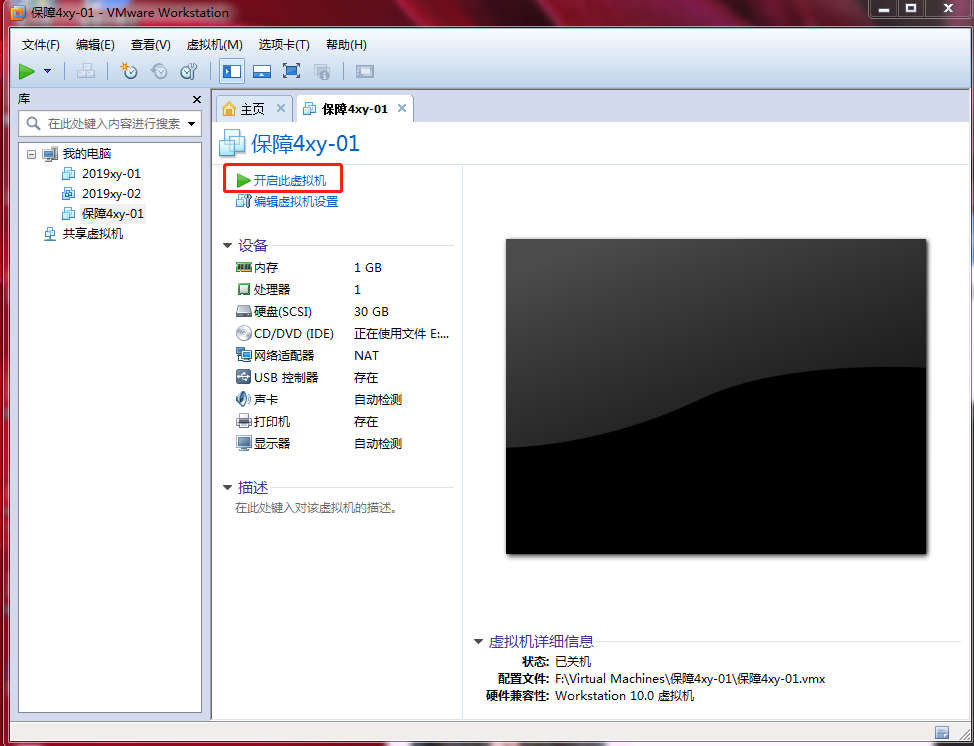Click the 打印机 device row
This screenshot has height=746, width=974.
coord(343,422)
